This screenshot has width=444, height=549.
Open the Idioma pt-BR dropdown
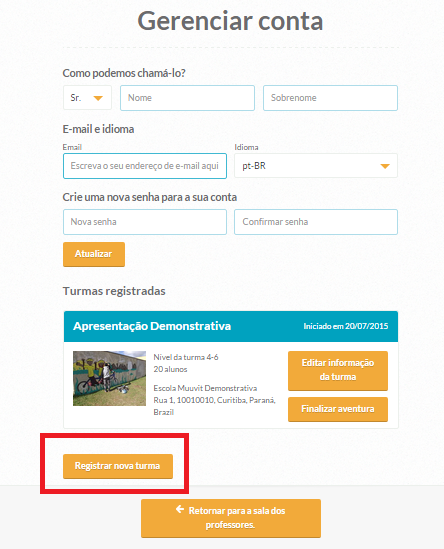click(316, 166)
